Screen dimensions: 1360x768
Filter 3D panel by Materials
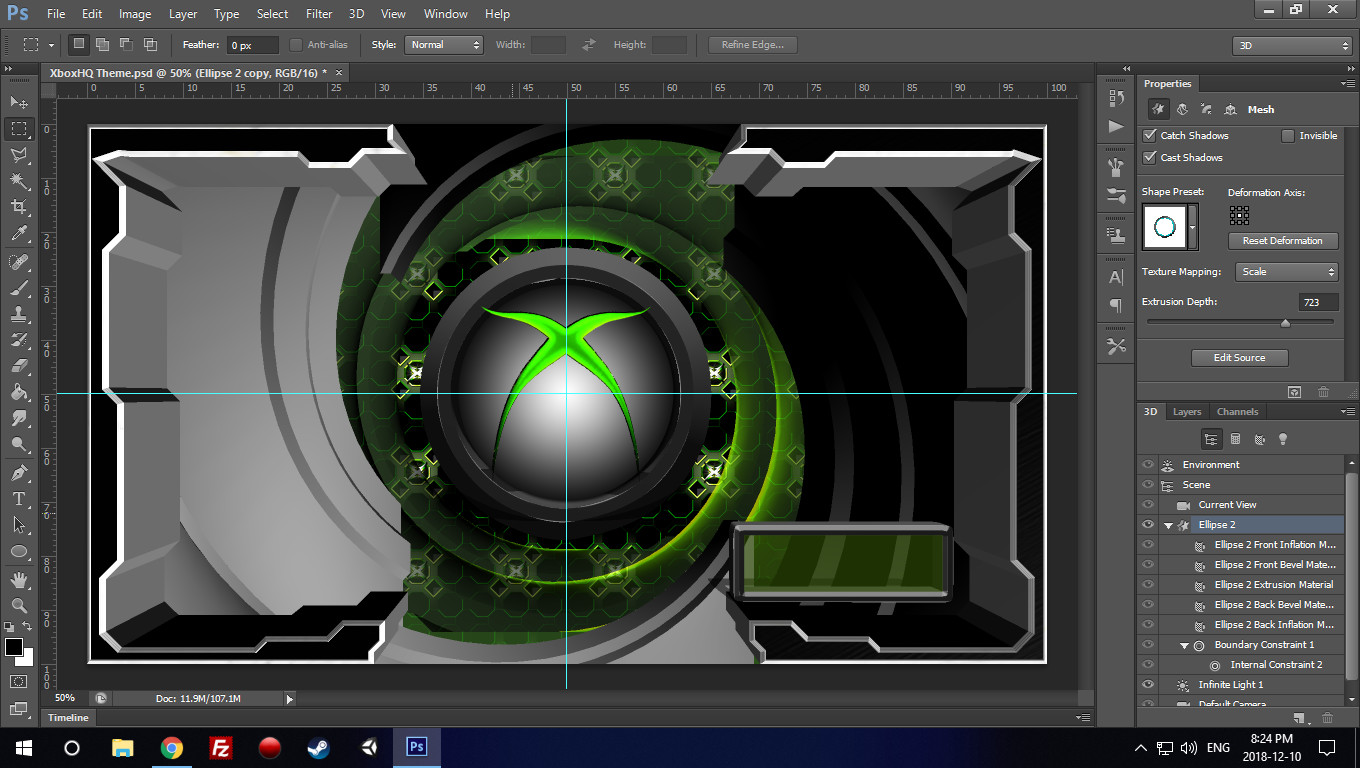point(1259,439)
